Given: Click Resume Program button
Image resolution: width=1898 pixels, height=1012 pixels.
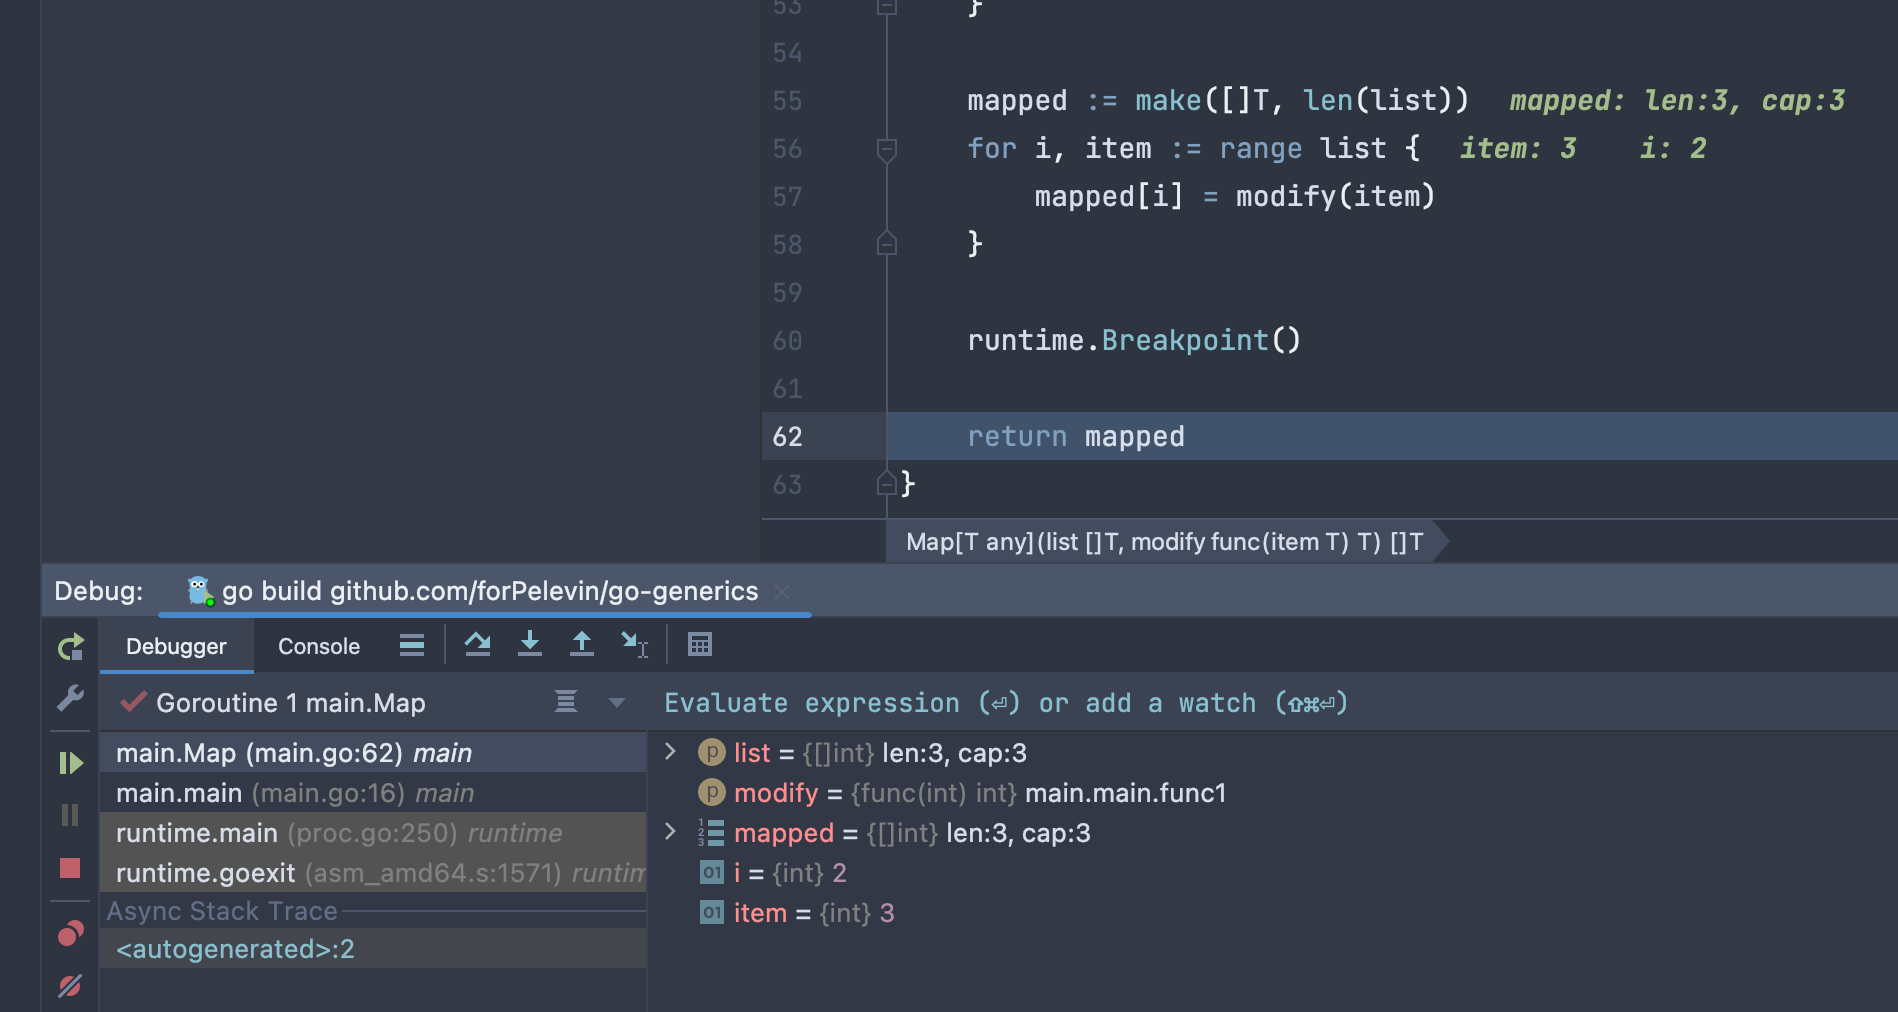Looking at the screenshot, I should tap(70, 764).
